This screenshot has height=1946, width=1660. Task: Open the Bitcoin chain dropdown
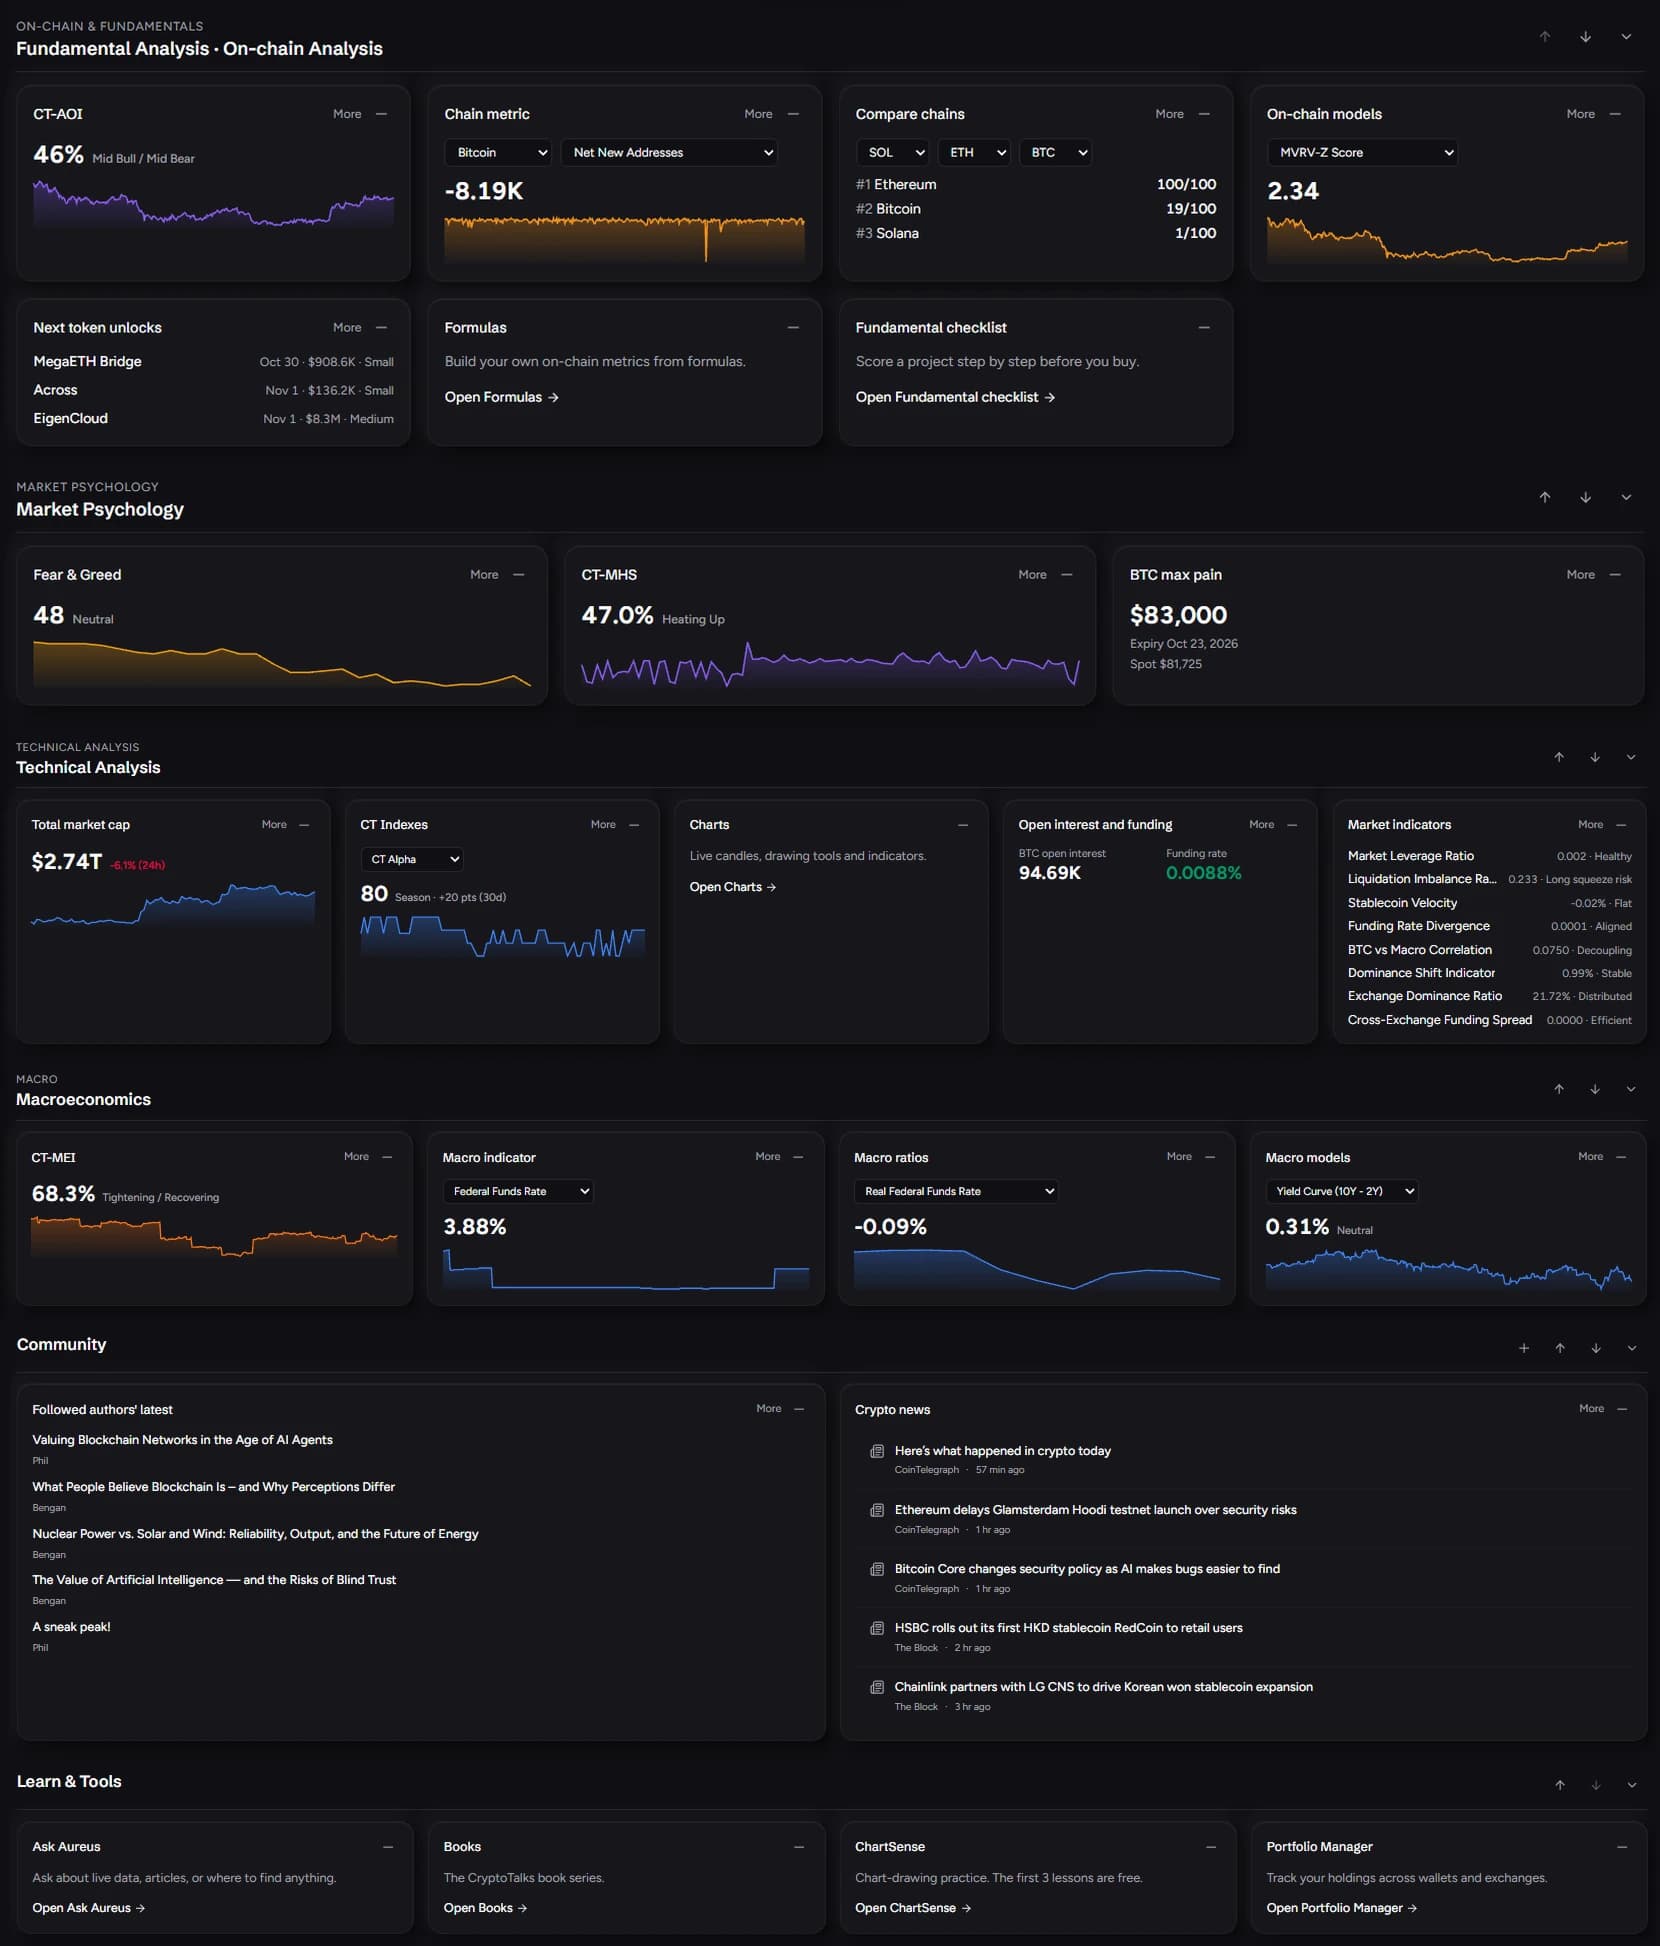[x=498, y=153]
